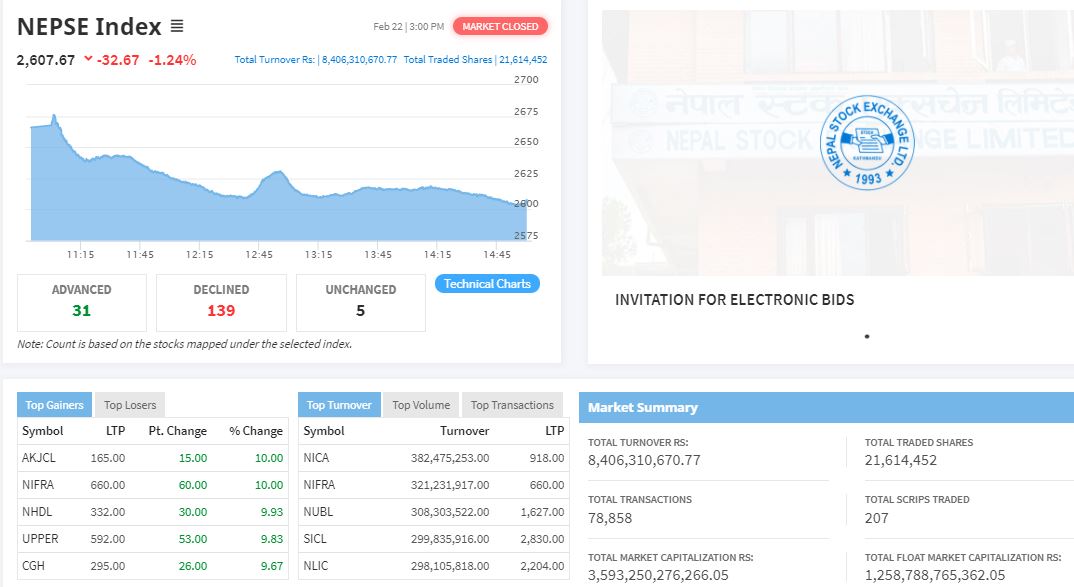Switch to Top Losers tab

tap(130, 405)
